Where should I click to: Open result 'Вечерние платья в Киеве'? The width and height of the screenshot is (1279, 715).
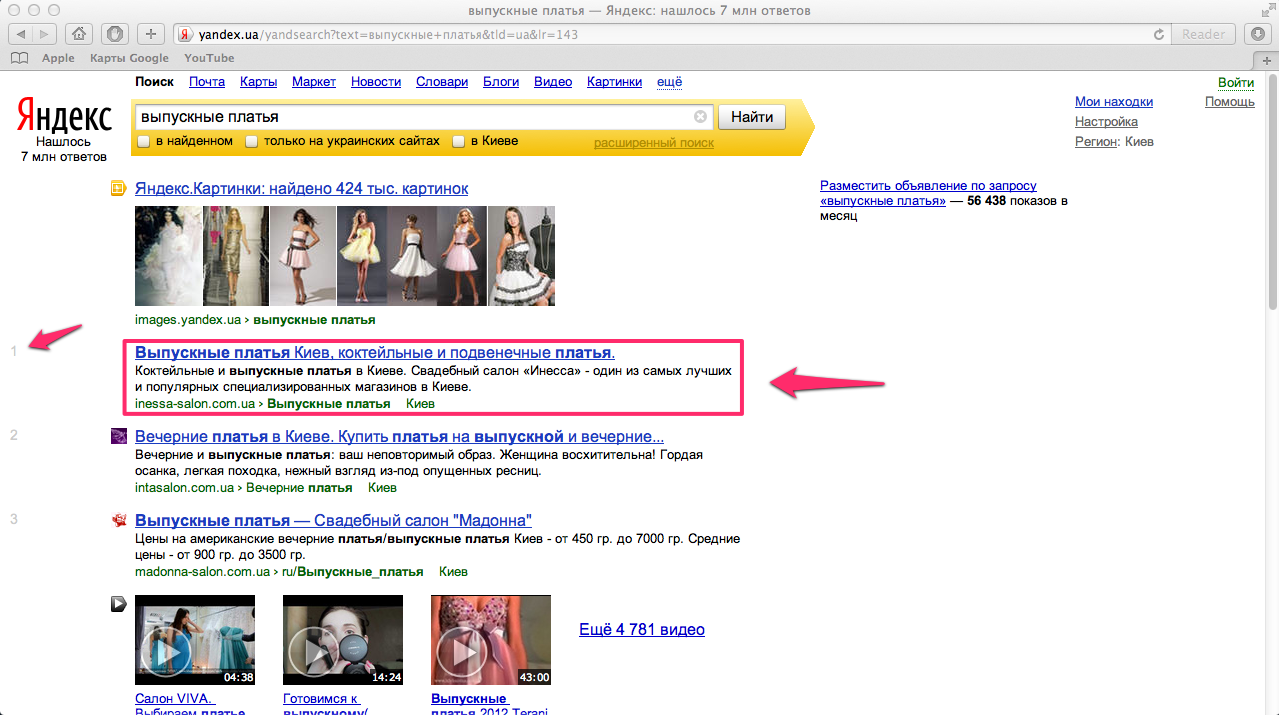coord(399,437)
